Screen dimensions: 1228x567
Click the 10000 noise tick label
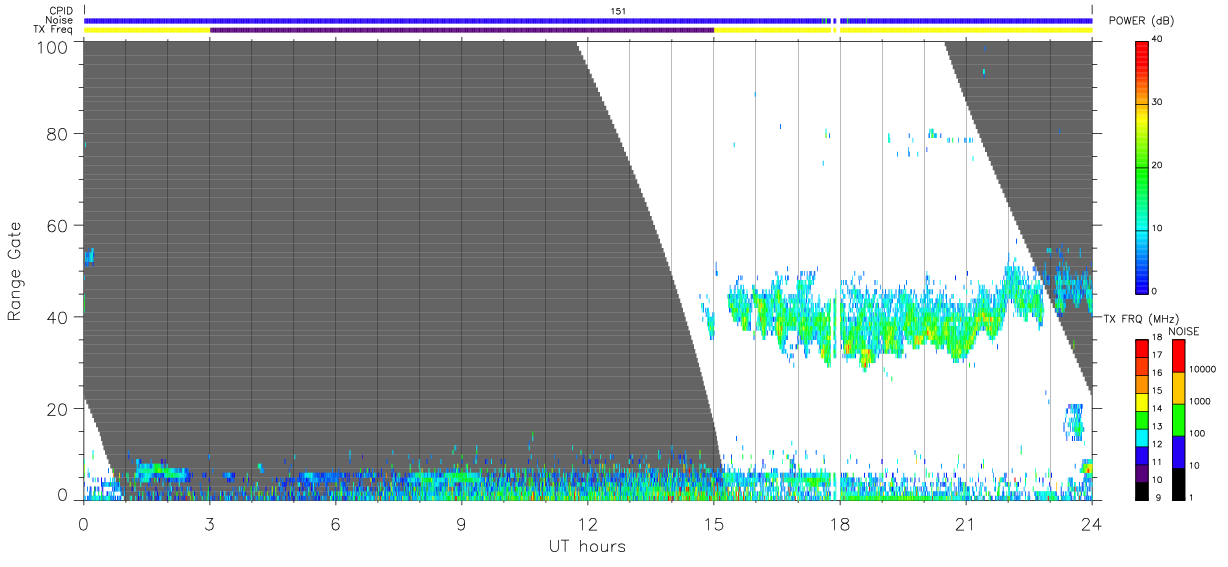(x=1203, y=369)
